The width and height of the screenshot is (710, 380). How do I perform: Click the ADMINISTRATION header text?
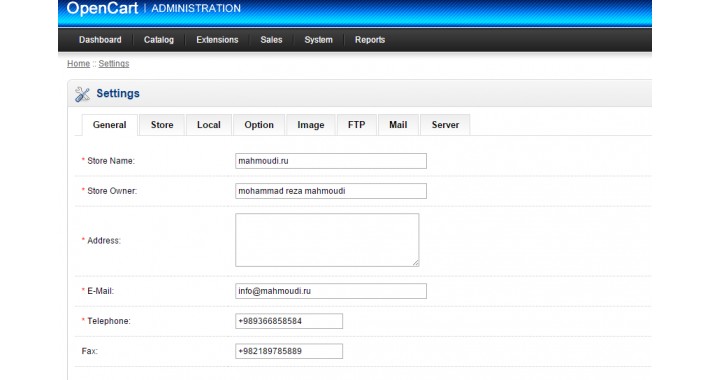click(x=196, y=8)
